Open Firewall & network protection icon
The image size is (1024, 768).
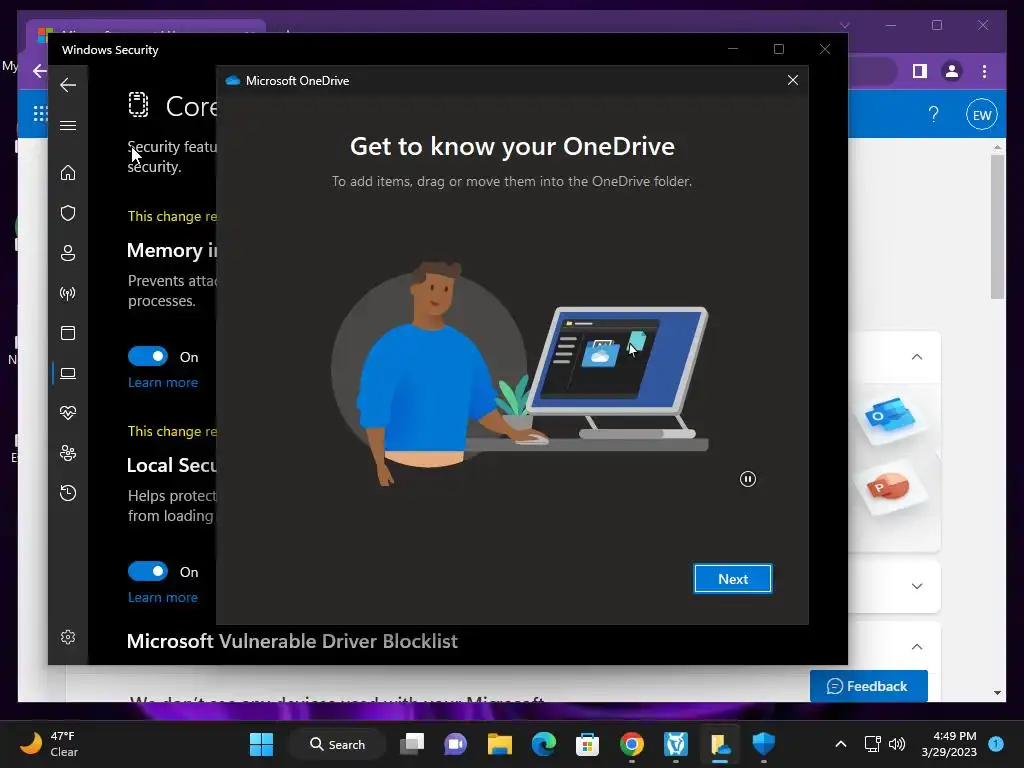click(x=68, y=293)
